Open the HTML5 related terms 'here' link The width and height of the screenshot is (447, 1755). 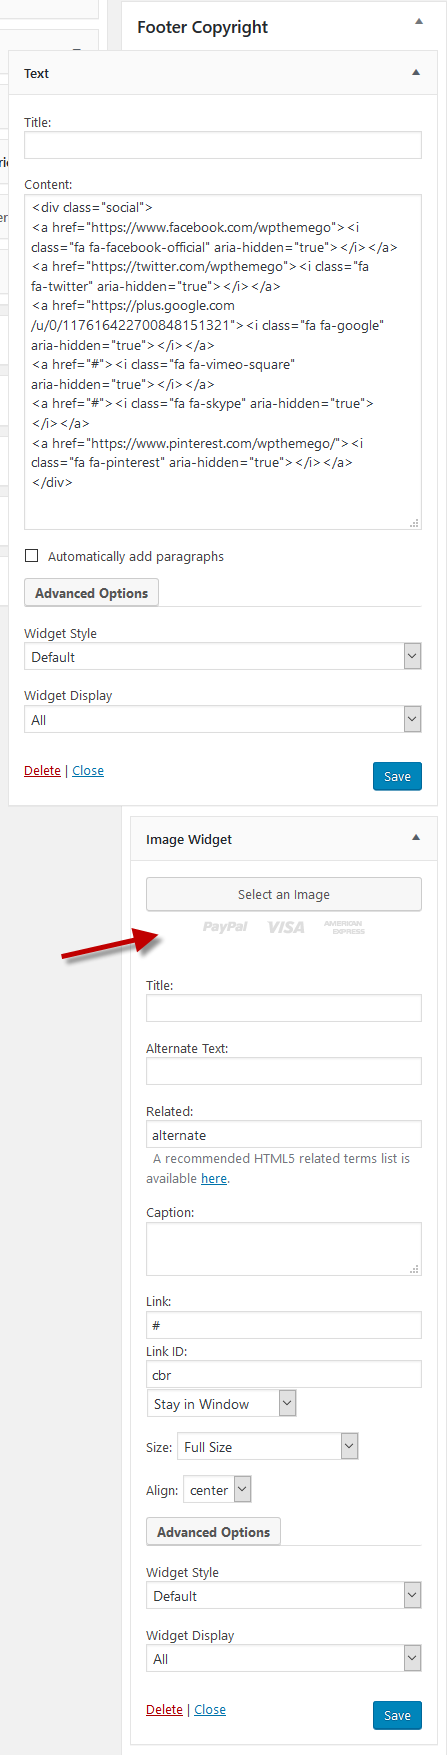tap(214, 1179)
